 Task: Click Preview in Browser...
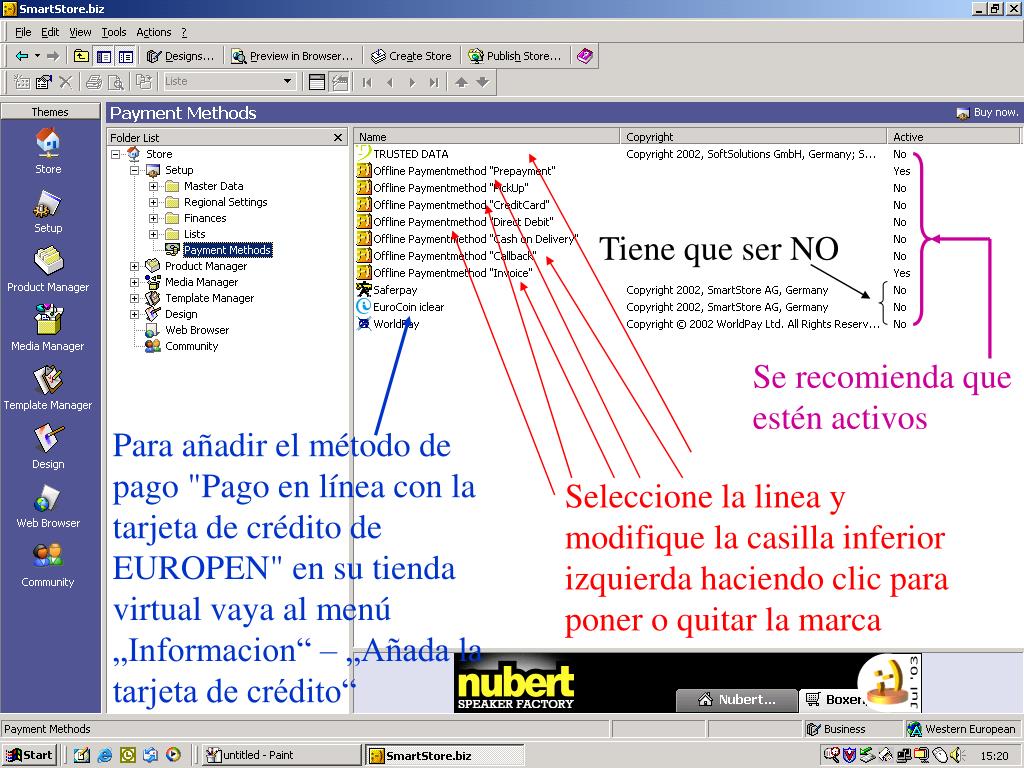click(292, 56)
